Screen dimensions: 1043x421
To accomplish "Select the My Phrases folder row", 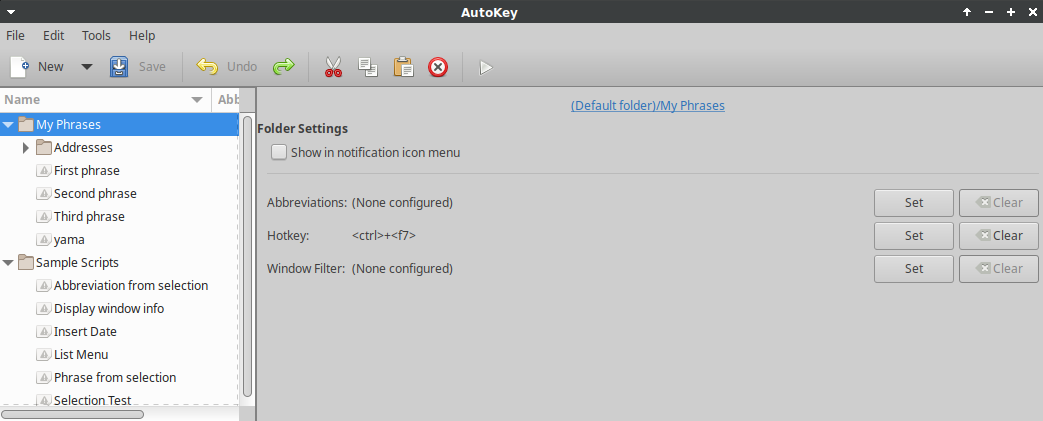I will coord(119,124).
